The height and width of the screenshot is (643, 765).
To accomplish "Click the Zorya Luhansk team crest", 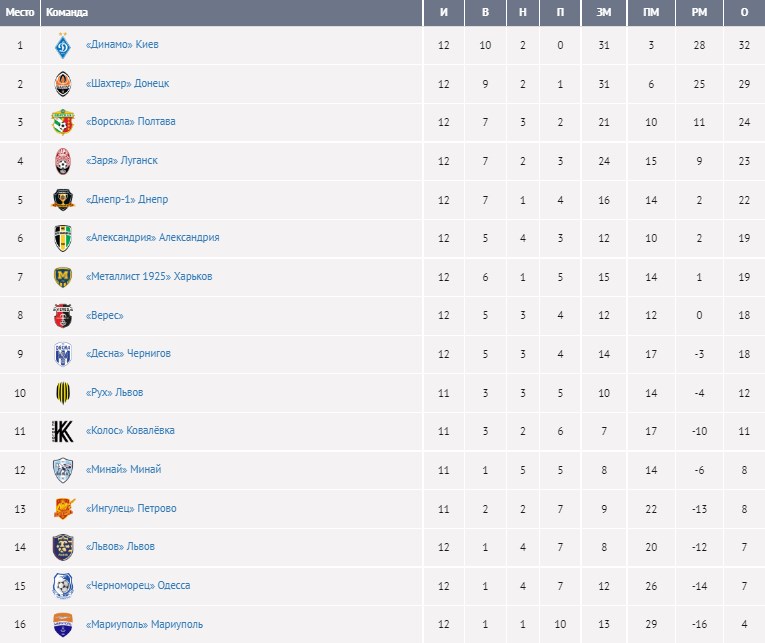I will (x=63, y=161).
